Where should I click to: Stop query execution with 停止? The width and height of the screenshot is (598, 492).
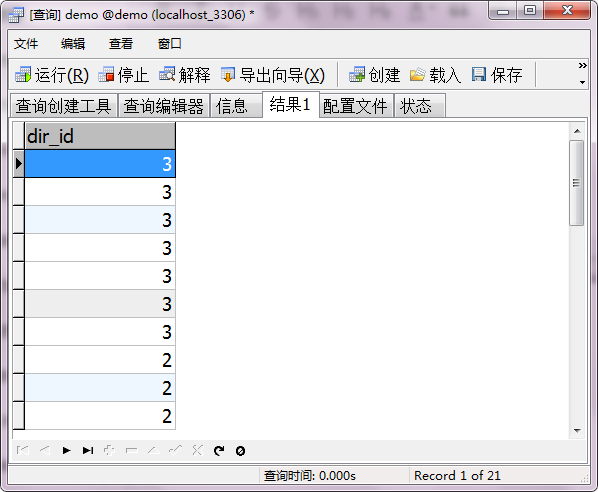click(123, 75)
